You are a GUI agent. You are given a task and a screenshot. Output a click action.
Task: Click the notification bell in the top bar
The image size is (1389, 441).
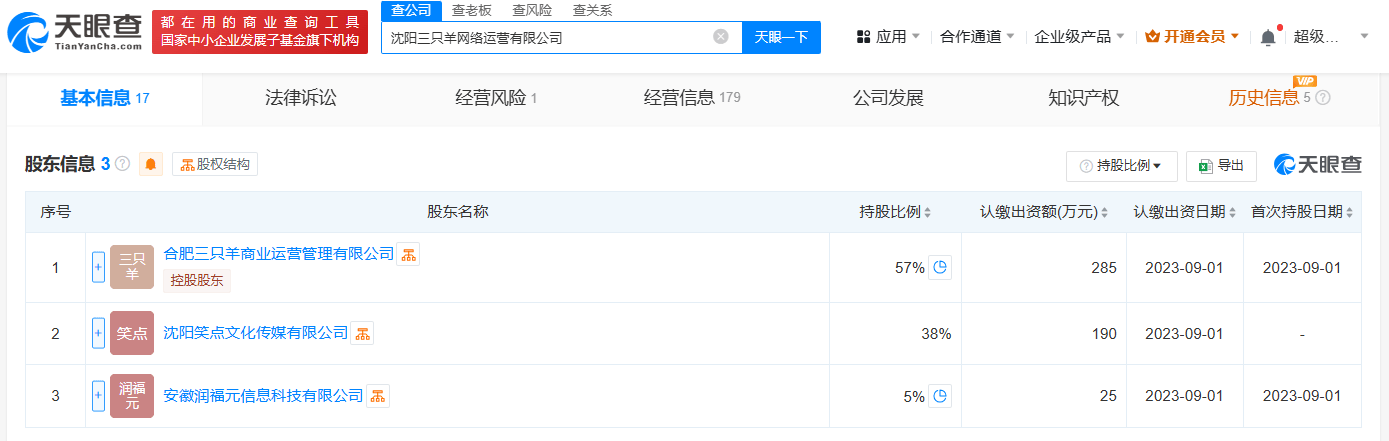coord(1268,37)
